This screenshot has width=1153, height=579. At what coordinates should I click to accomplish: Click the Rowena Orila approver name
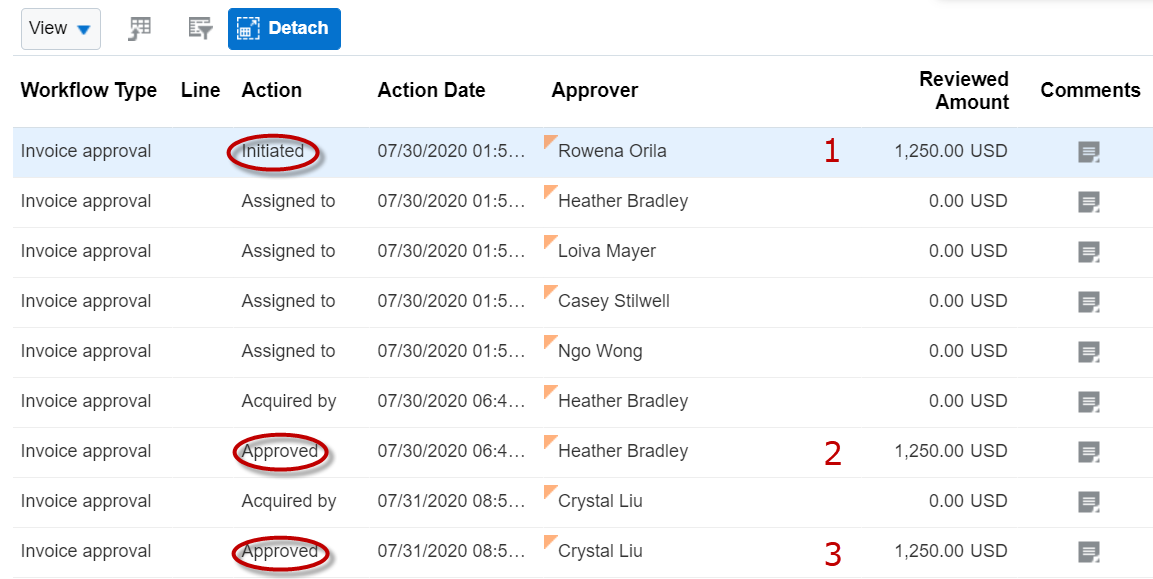click(612, 152)
